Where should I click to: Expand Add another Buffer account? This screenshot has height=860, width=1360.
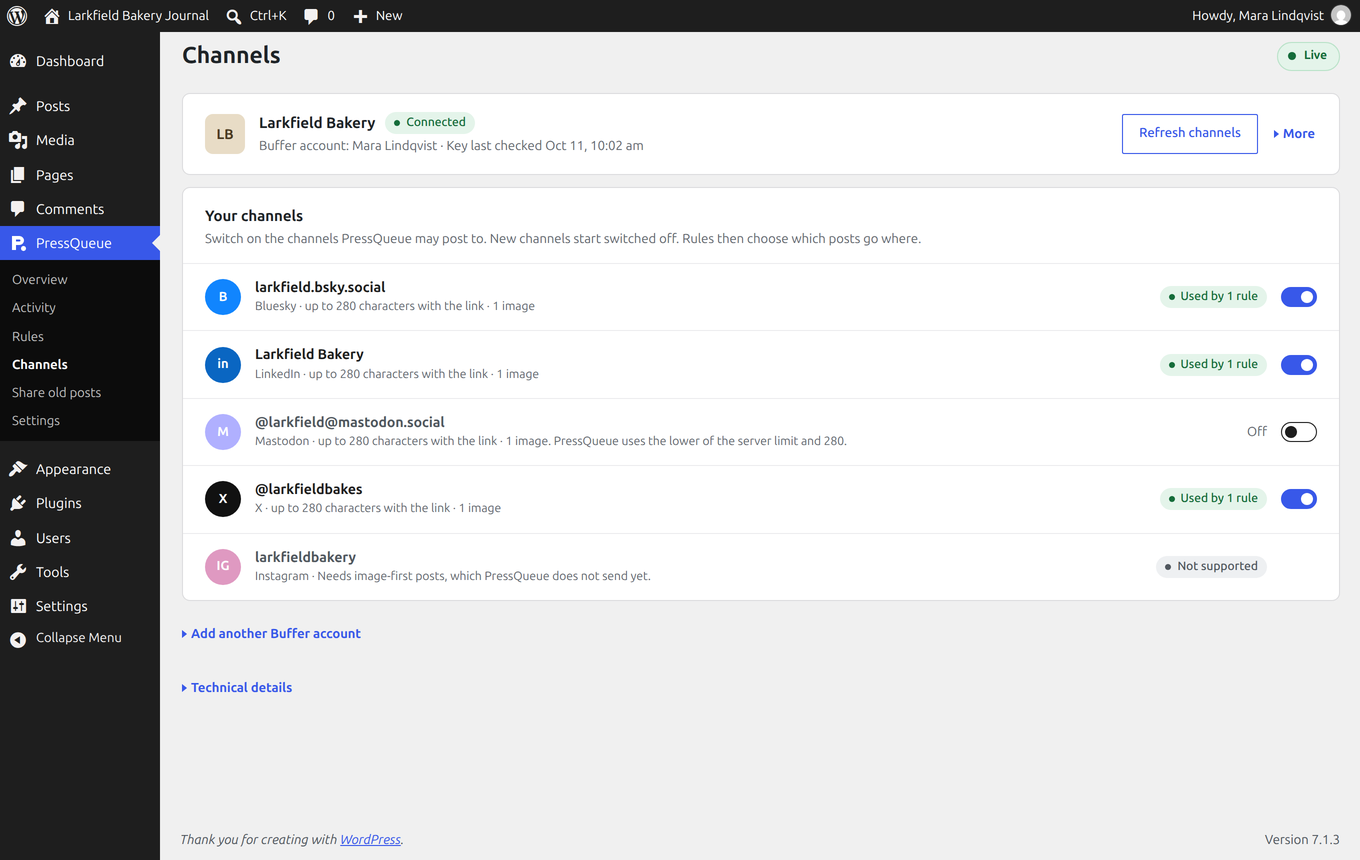(271, 634)
